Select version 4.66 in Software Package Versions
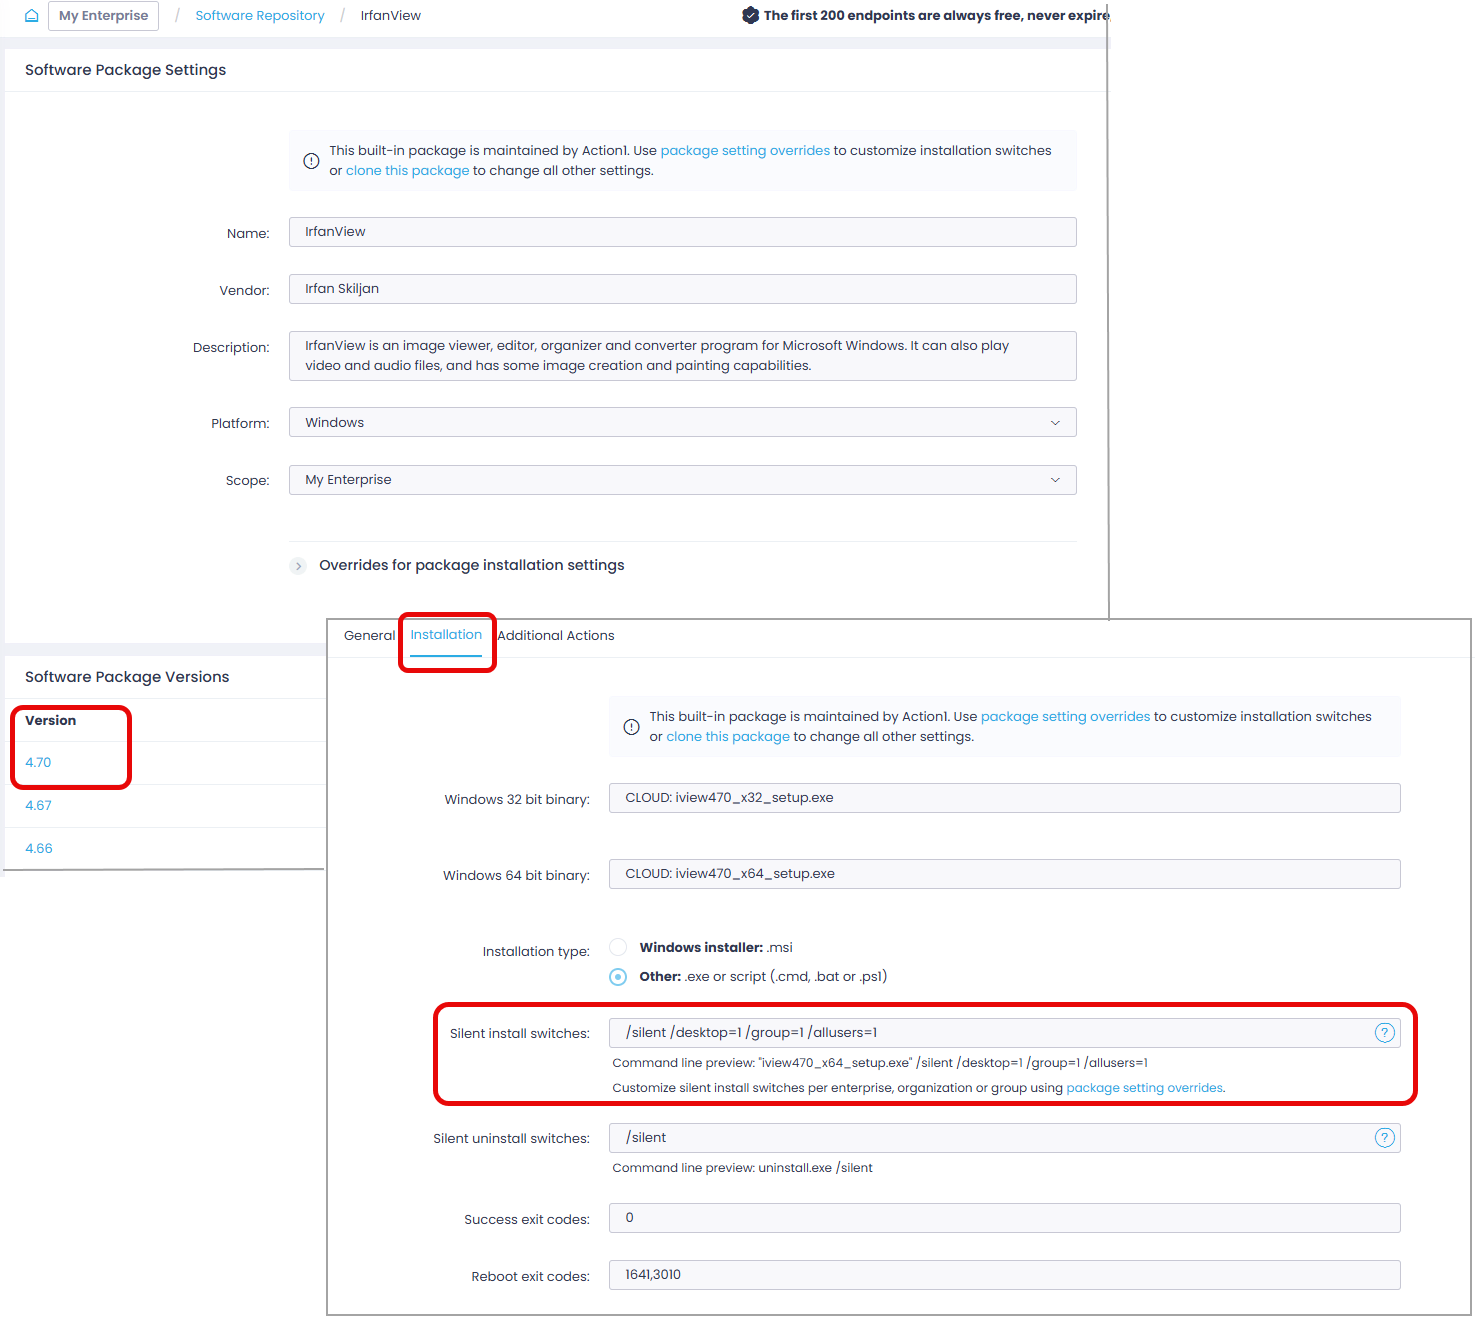This screenshot has width=1480, height=1322. pos(38,848)
